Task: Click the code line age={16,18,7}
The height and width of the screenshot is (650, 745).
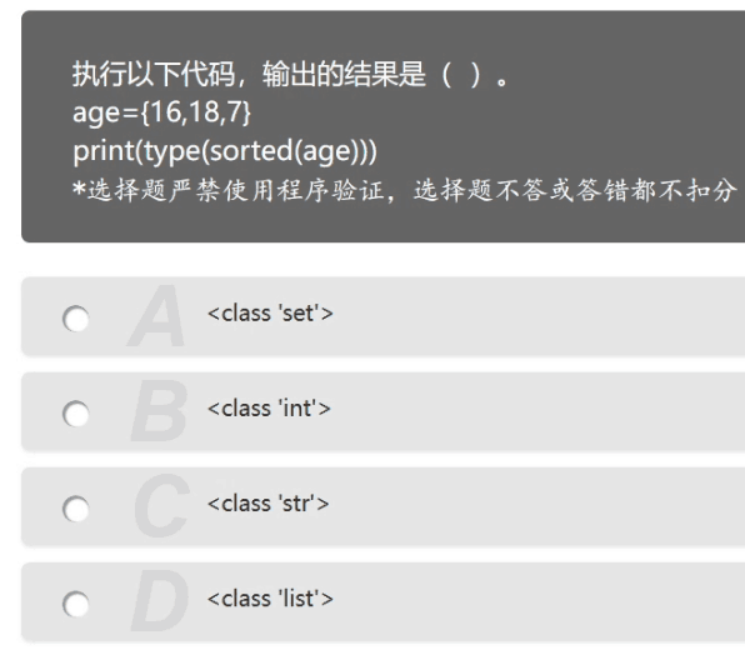Action: (x=162, y=113)
